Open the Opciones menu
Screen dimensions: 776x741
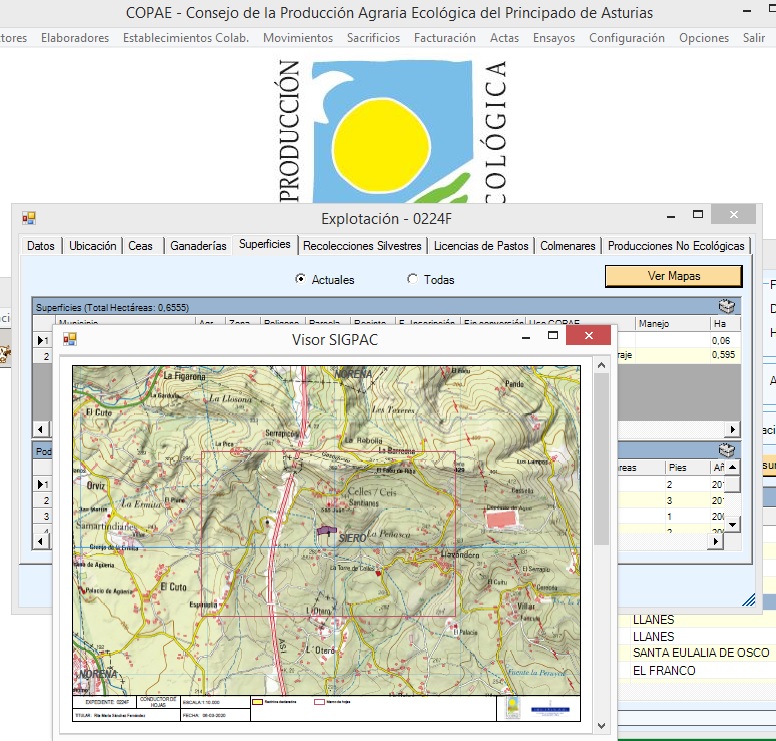coord(704,38)
